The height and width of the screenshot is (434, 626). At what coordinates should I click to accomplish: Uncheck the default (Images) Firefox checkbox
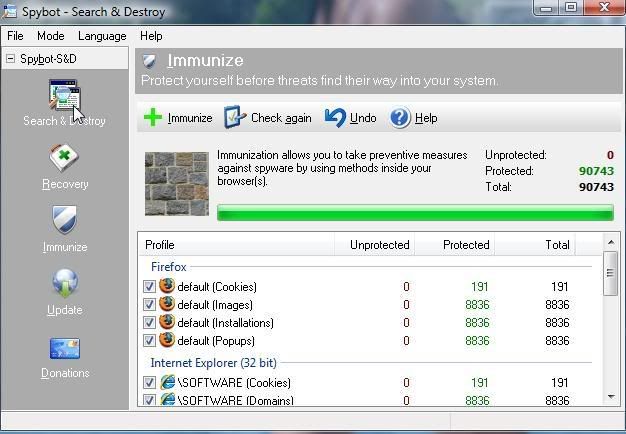149,305
